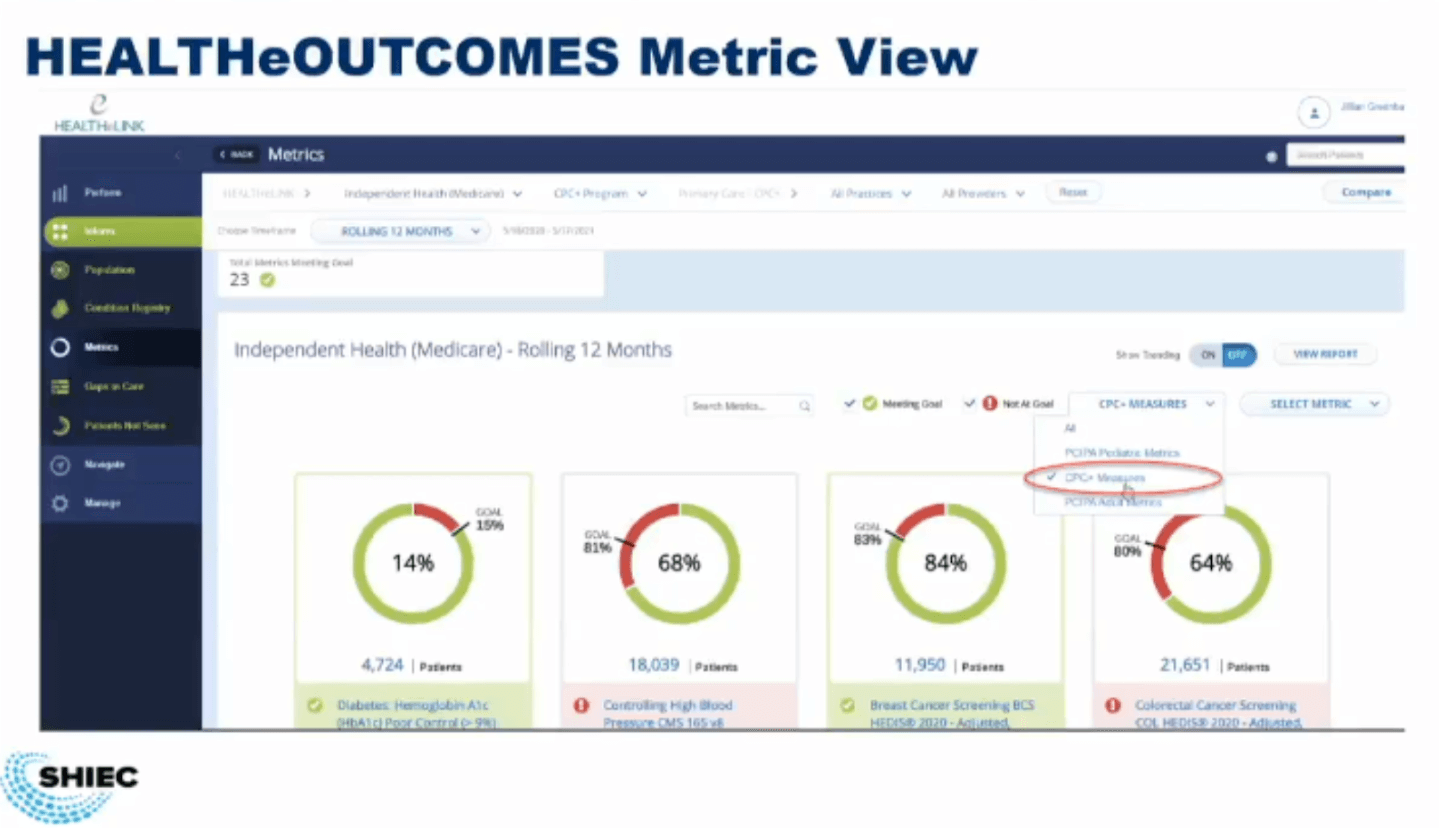This screenshot has width=1439, height=828.
Task: Click the 84% donut chart
Action: (946, 563)
